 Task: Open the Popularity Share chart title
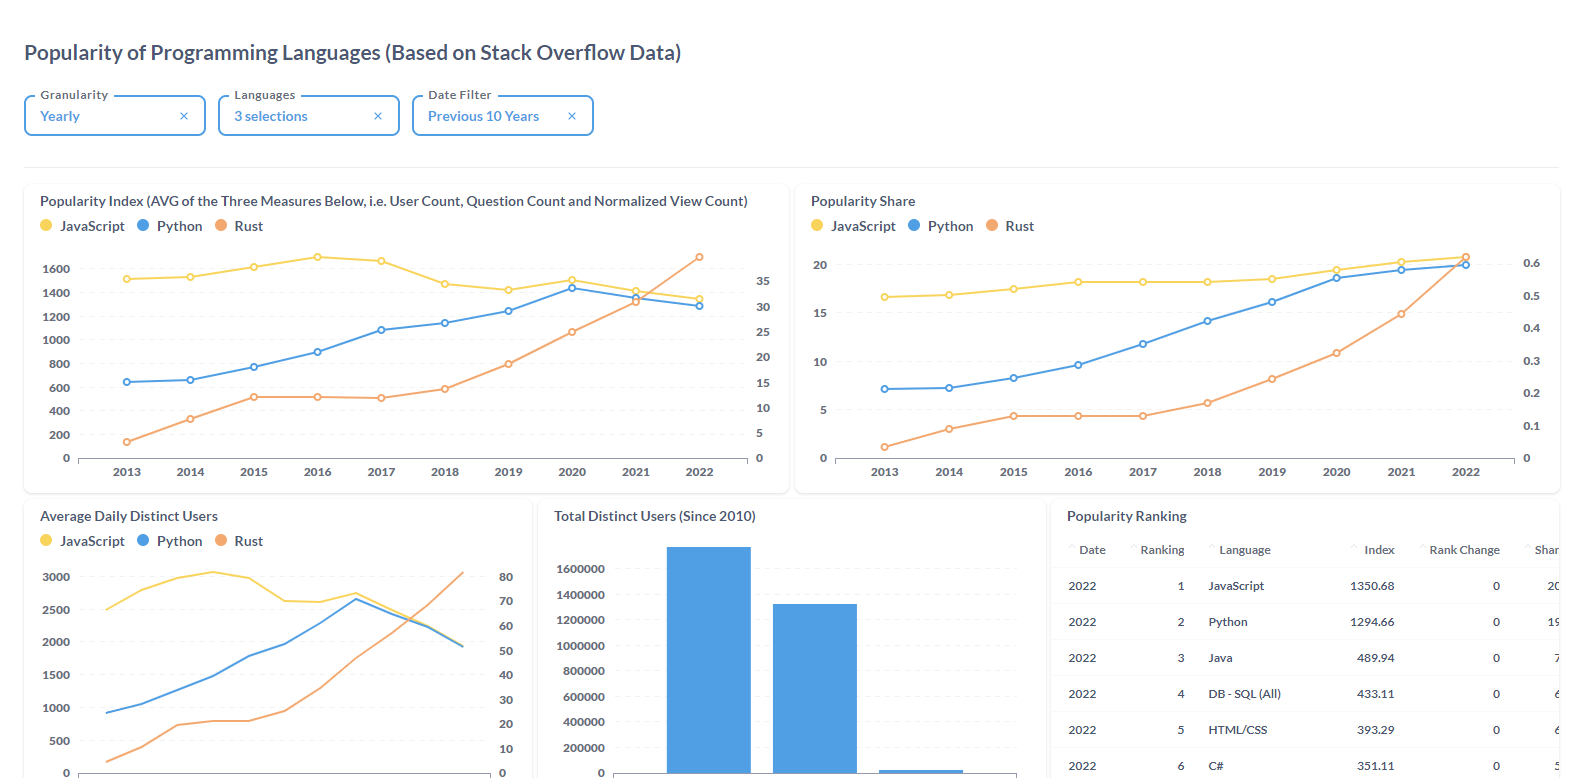(863, 201)
